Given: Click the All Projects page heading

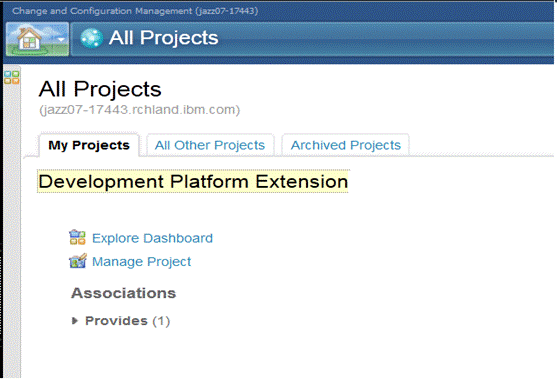Looking at the screenshot, I should [x=100, y=88].
